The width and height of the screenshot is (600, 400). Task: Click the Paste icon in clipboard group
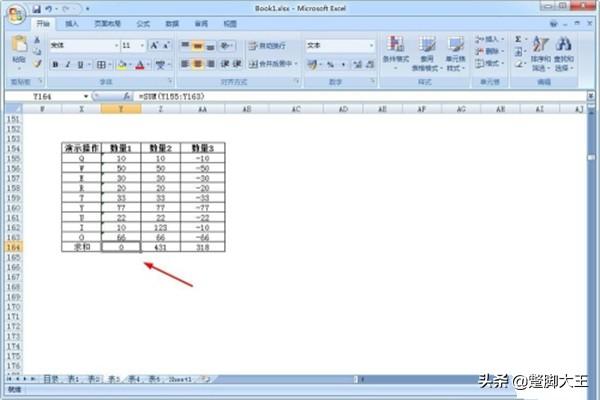pyautogui.click(x=19, y=50)
